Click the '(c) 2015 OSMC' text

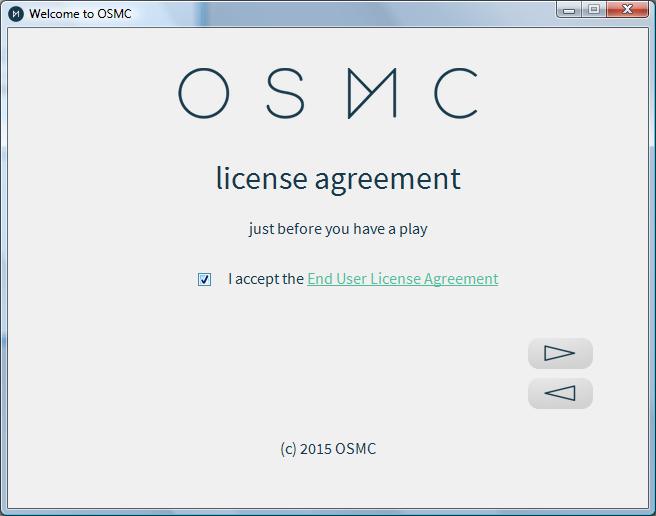coord(328,449)
